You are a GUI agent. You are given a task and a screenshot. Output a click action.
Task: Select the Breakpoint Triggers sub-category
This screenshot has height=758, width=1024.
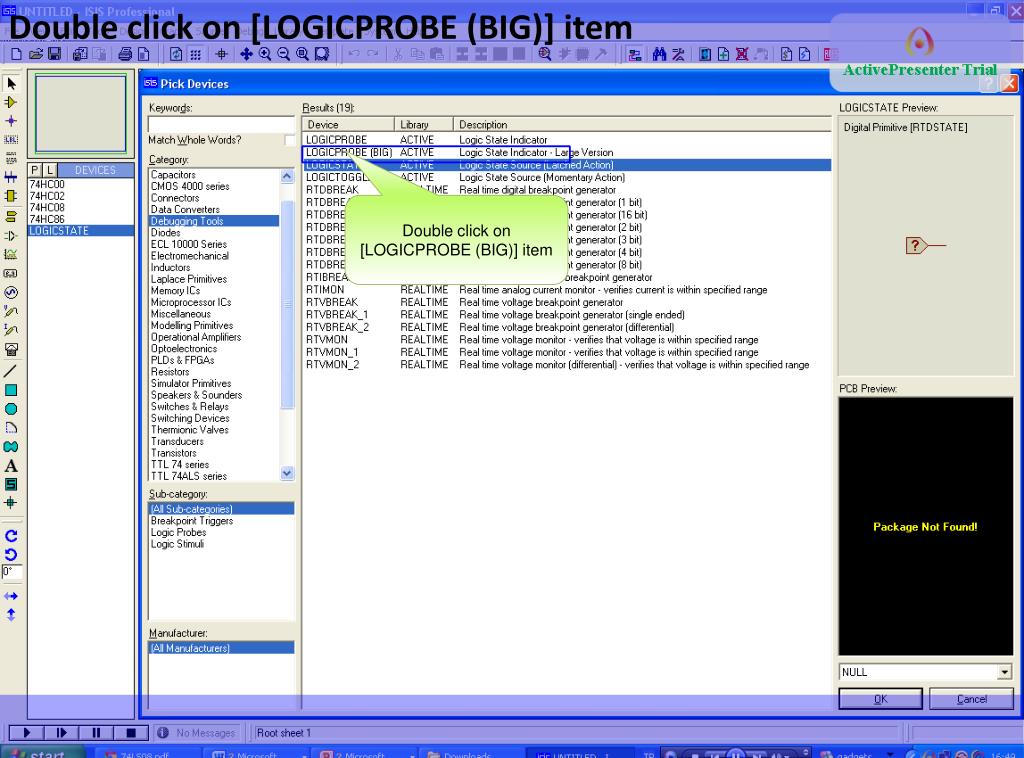191,521
